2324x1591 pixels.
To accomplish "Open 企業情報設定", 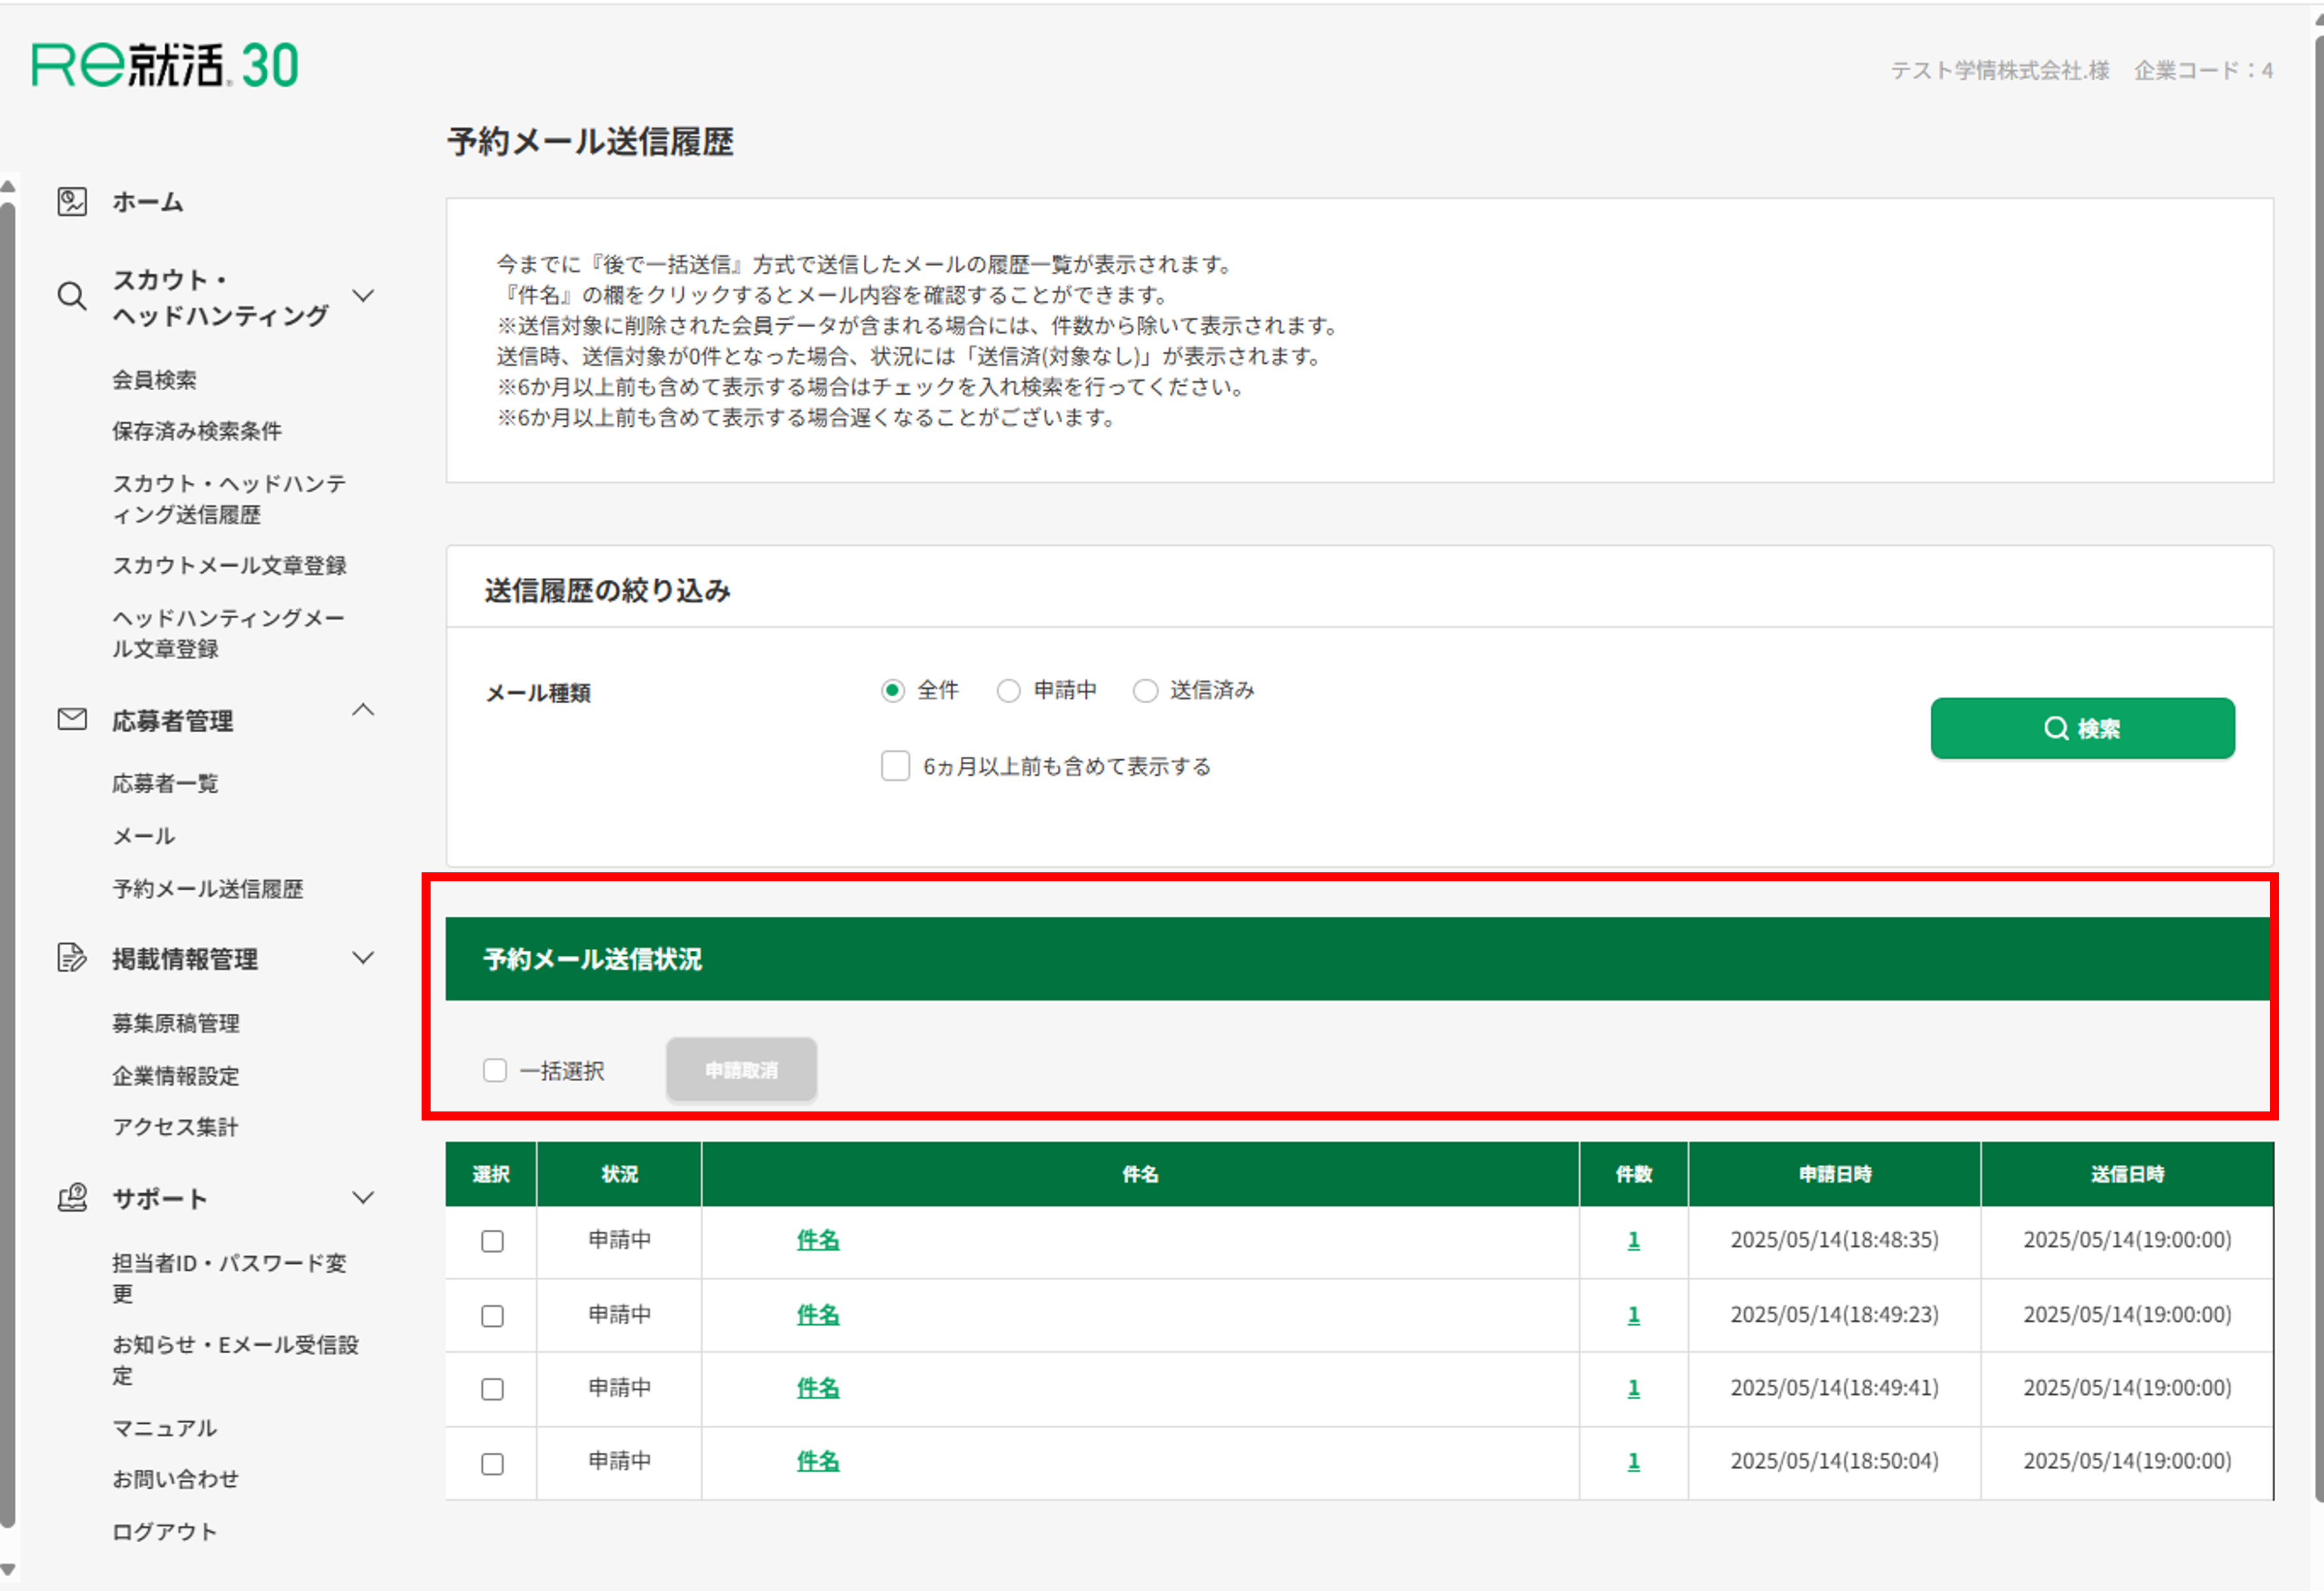I will point(176,1076).
